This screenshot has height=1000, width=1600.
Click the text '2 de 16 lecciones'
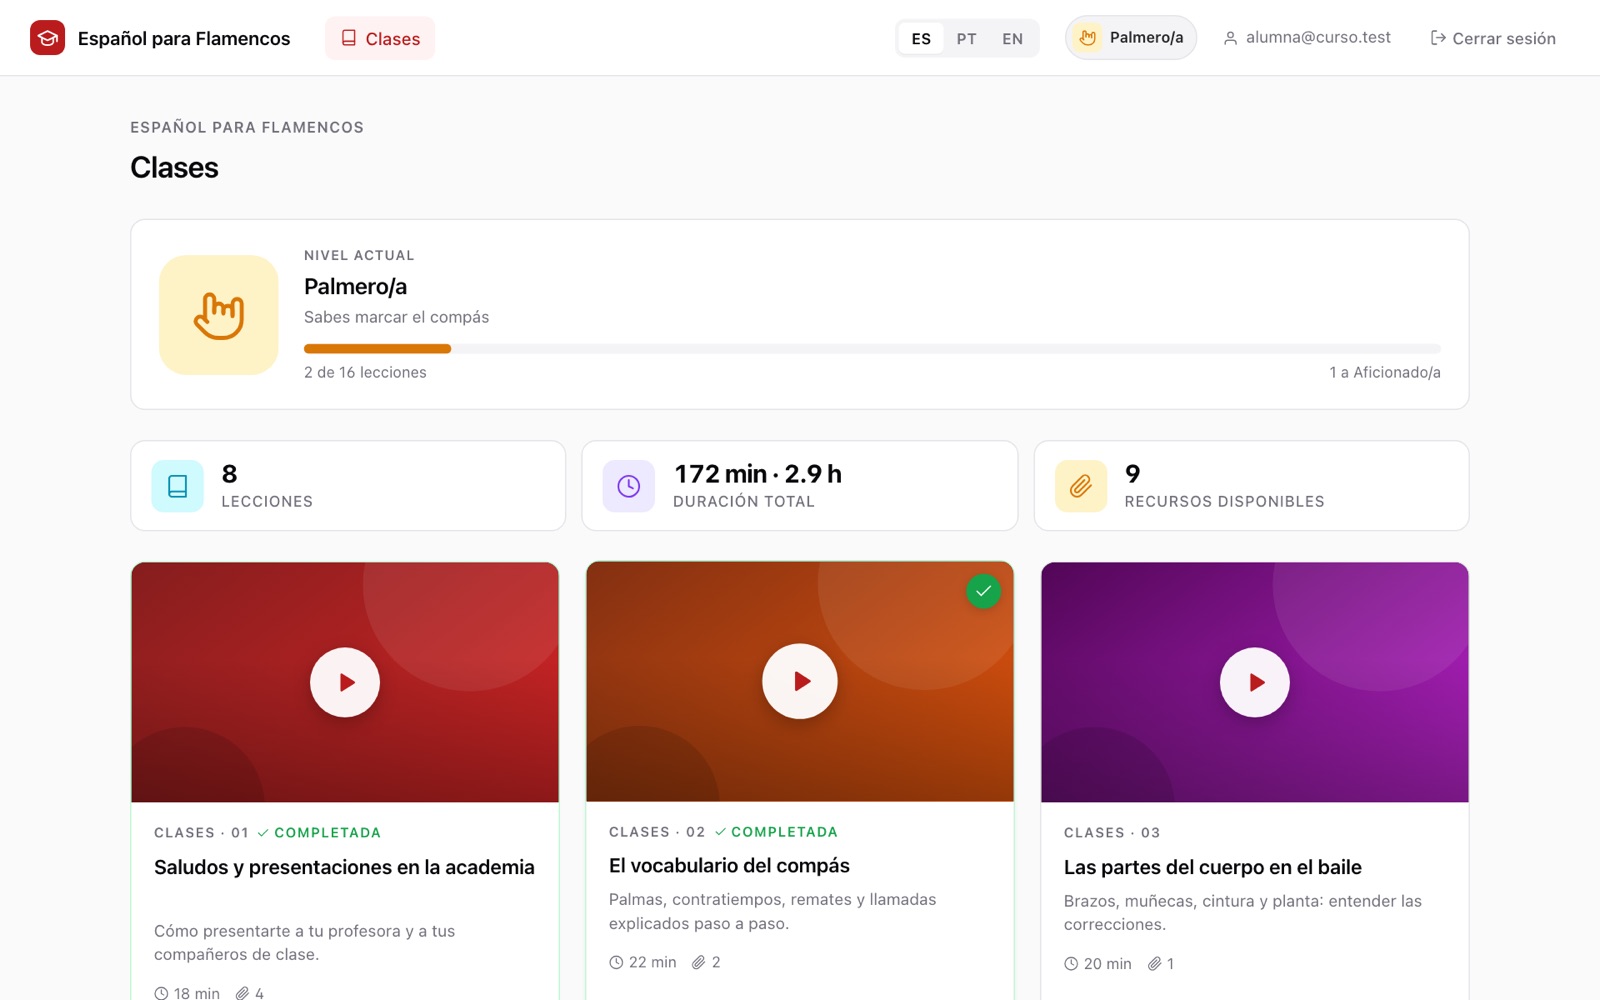tap(365, 372)
